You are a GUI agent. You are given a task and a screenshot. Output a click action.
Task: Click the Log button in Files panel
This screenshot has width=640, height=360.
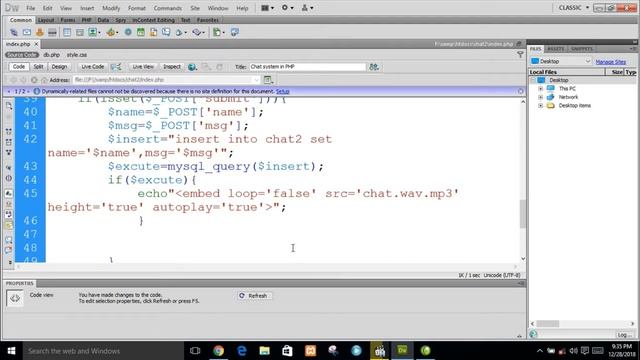[624, 335]
